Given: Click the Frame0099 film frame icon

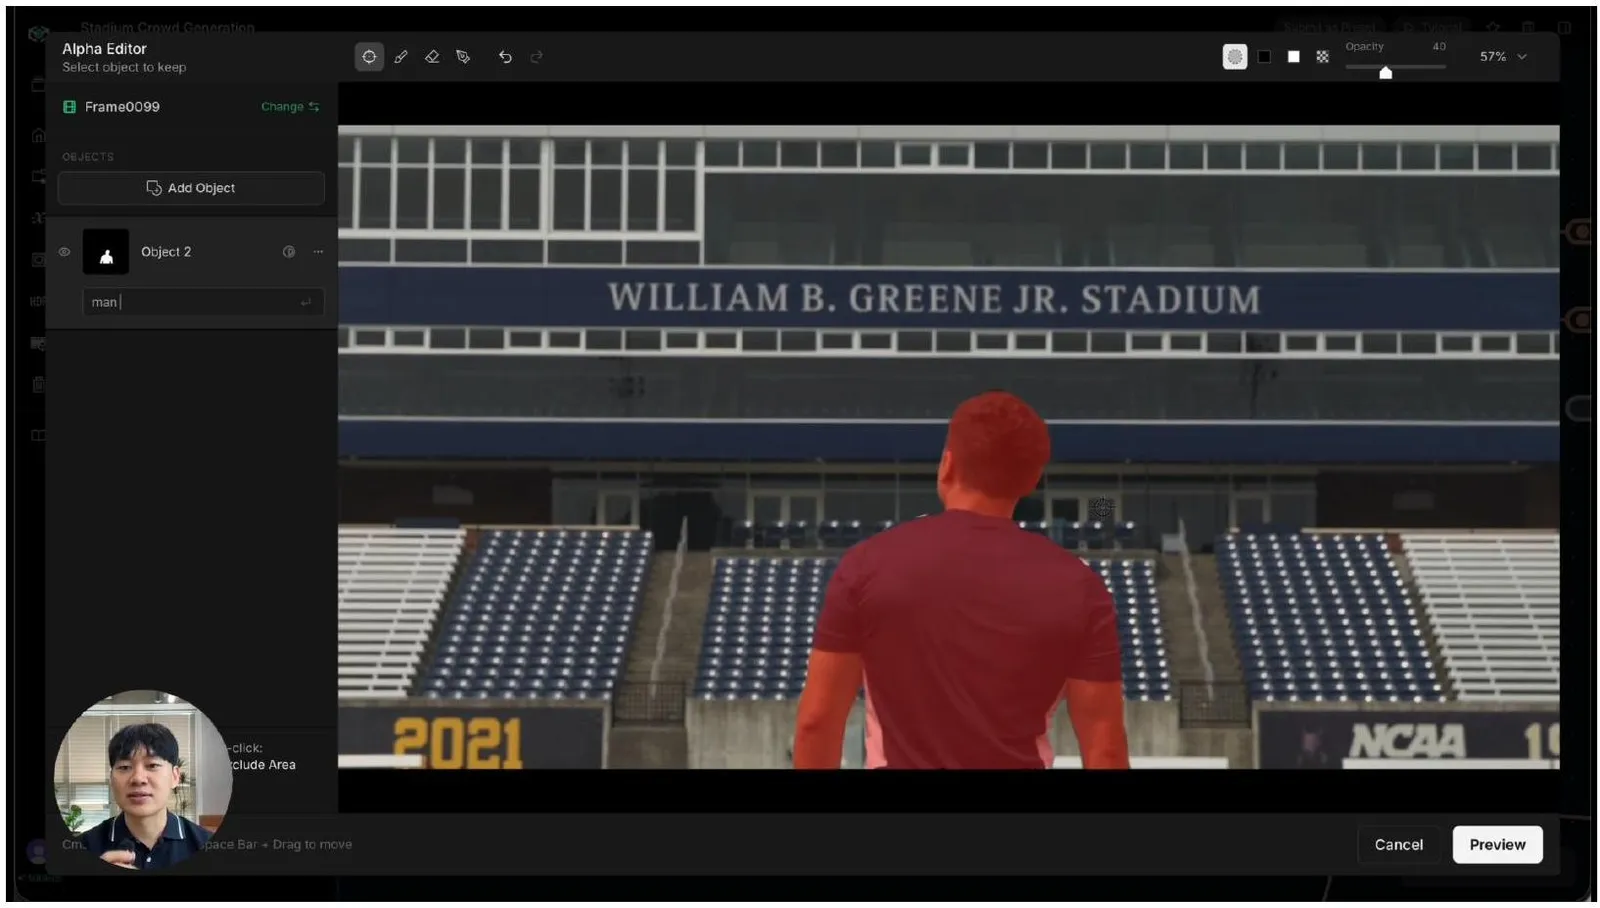Looking at the screenshot, I should (69, 107).
